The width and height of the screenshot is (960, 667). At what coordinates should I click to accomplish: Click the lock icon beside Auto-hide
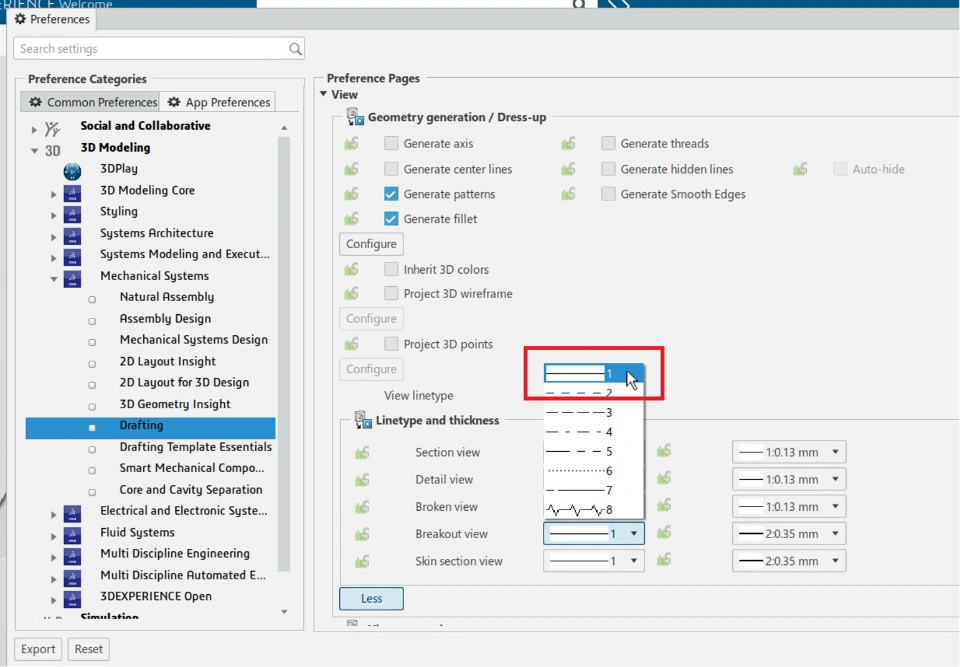coord(800,168)
